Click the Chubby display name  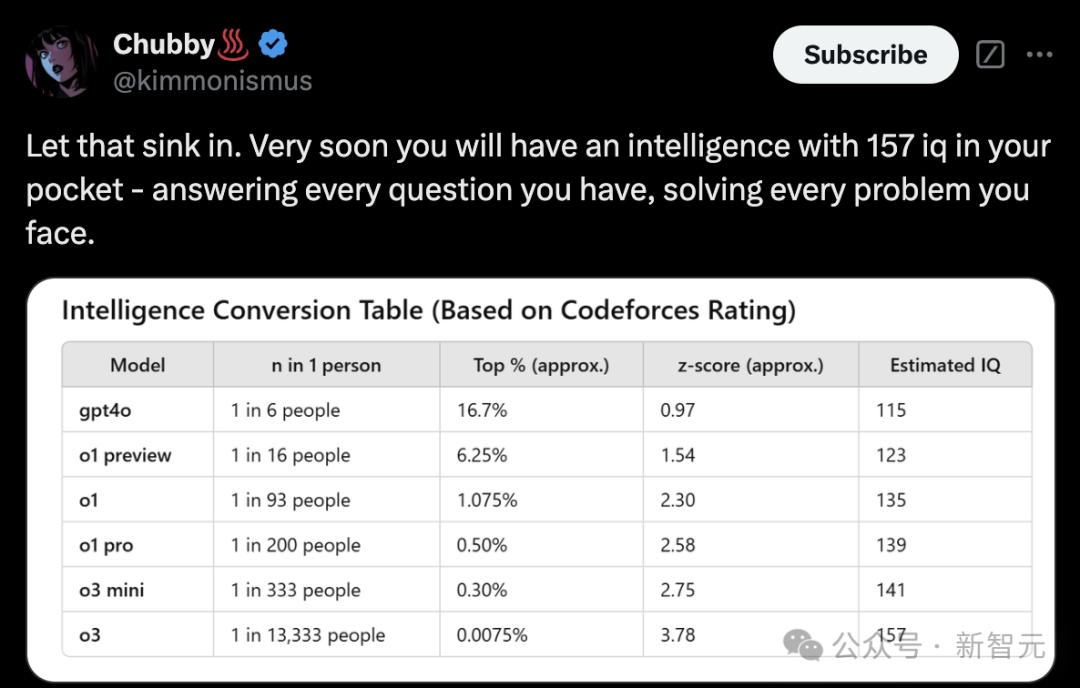tap(164, 45)
